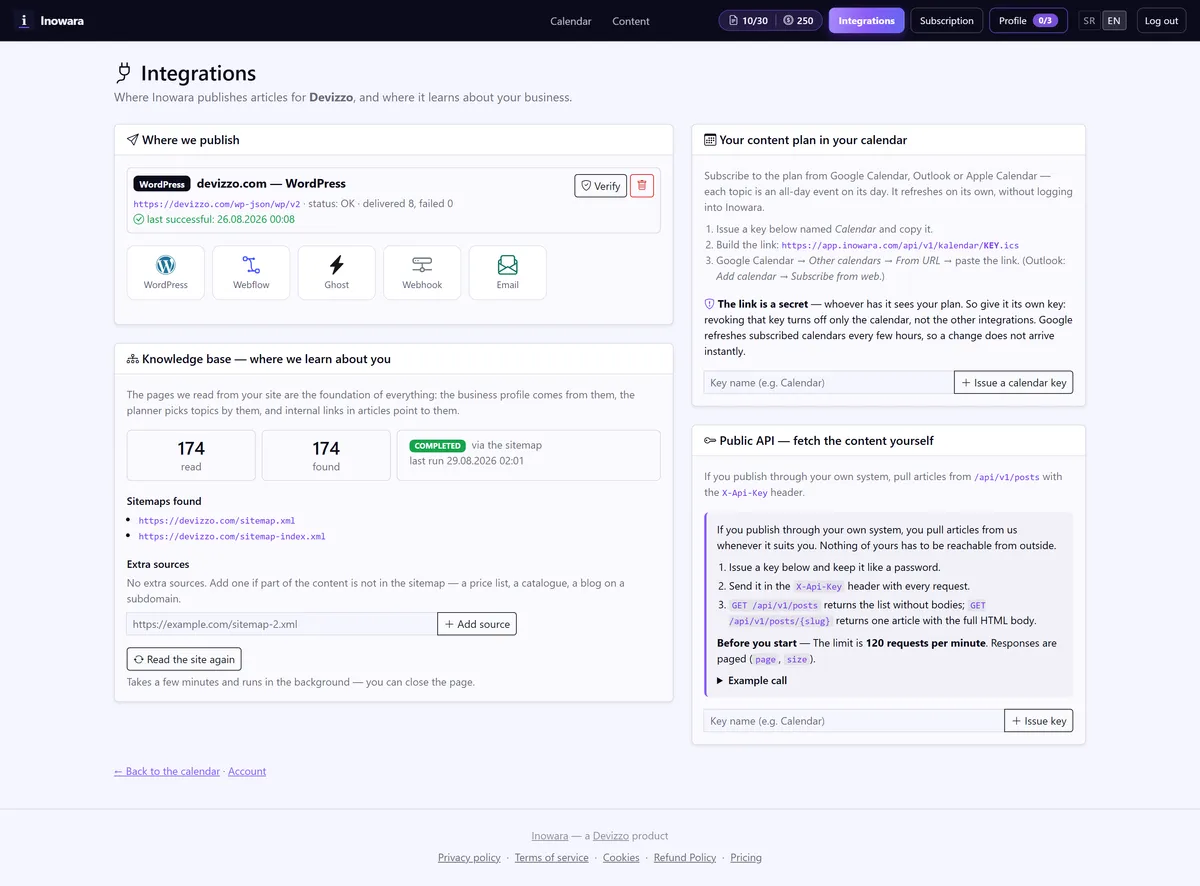Open the devizzo.com/sitemap.xml link
This screenshot has height=886, width=1200.
click(x=217, y=521)
